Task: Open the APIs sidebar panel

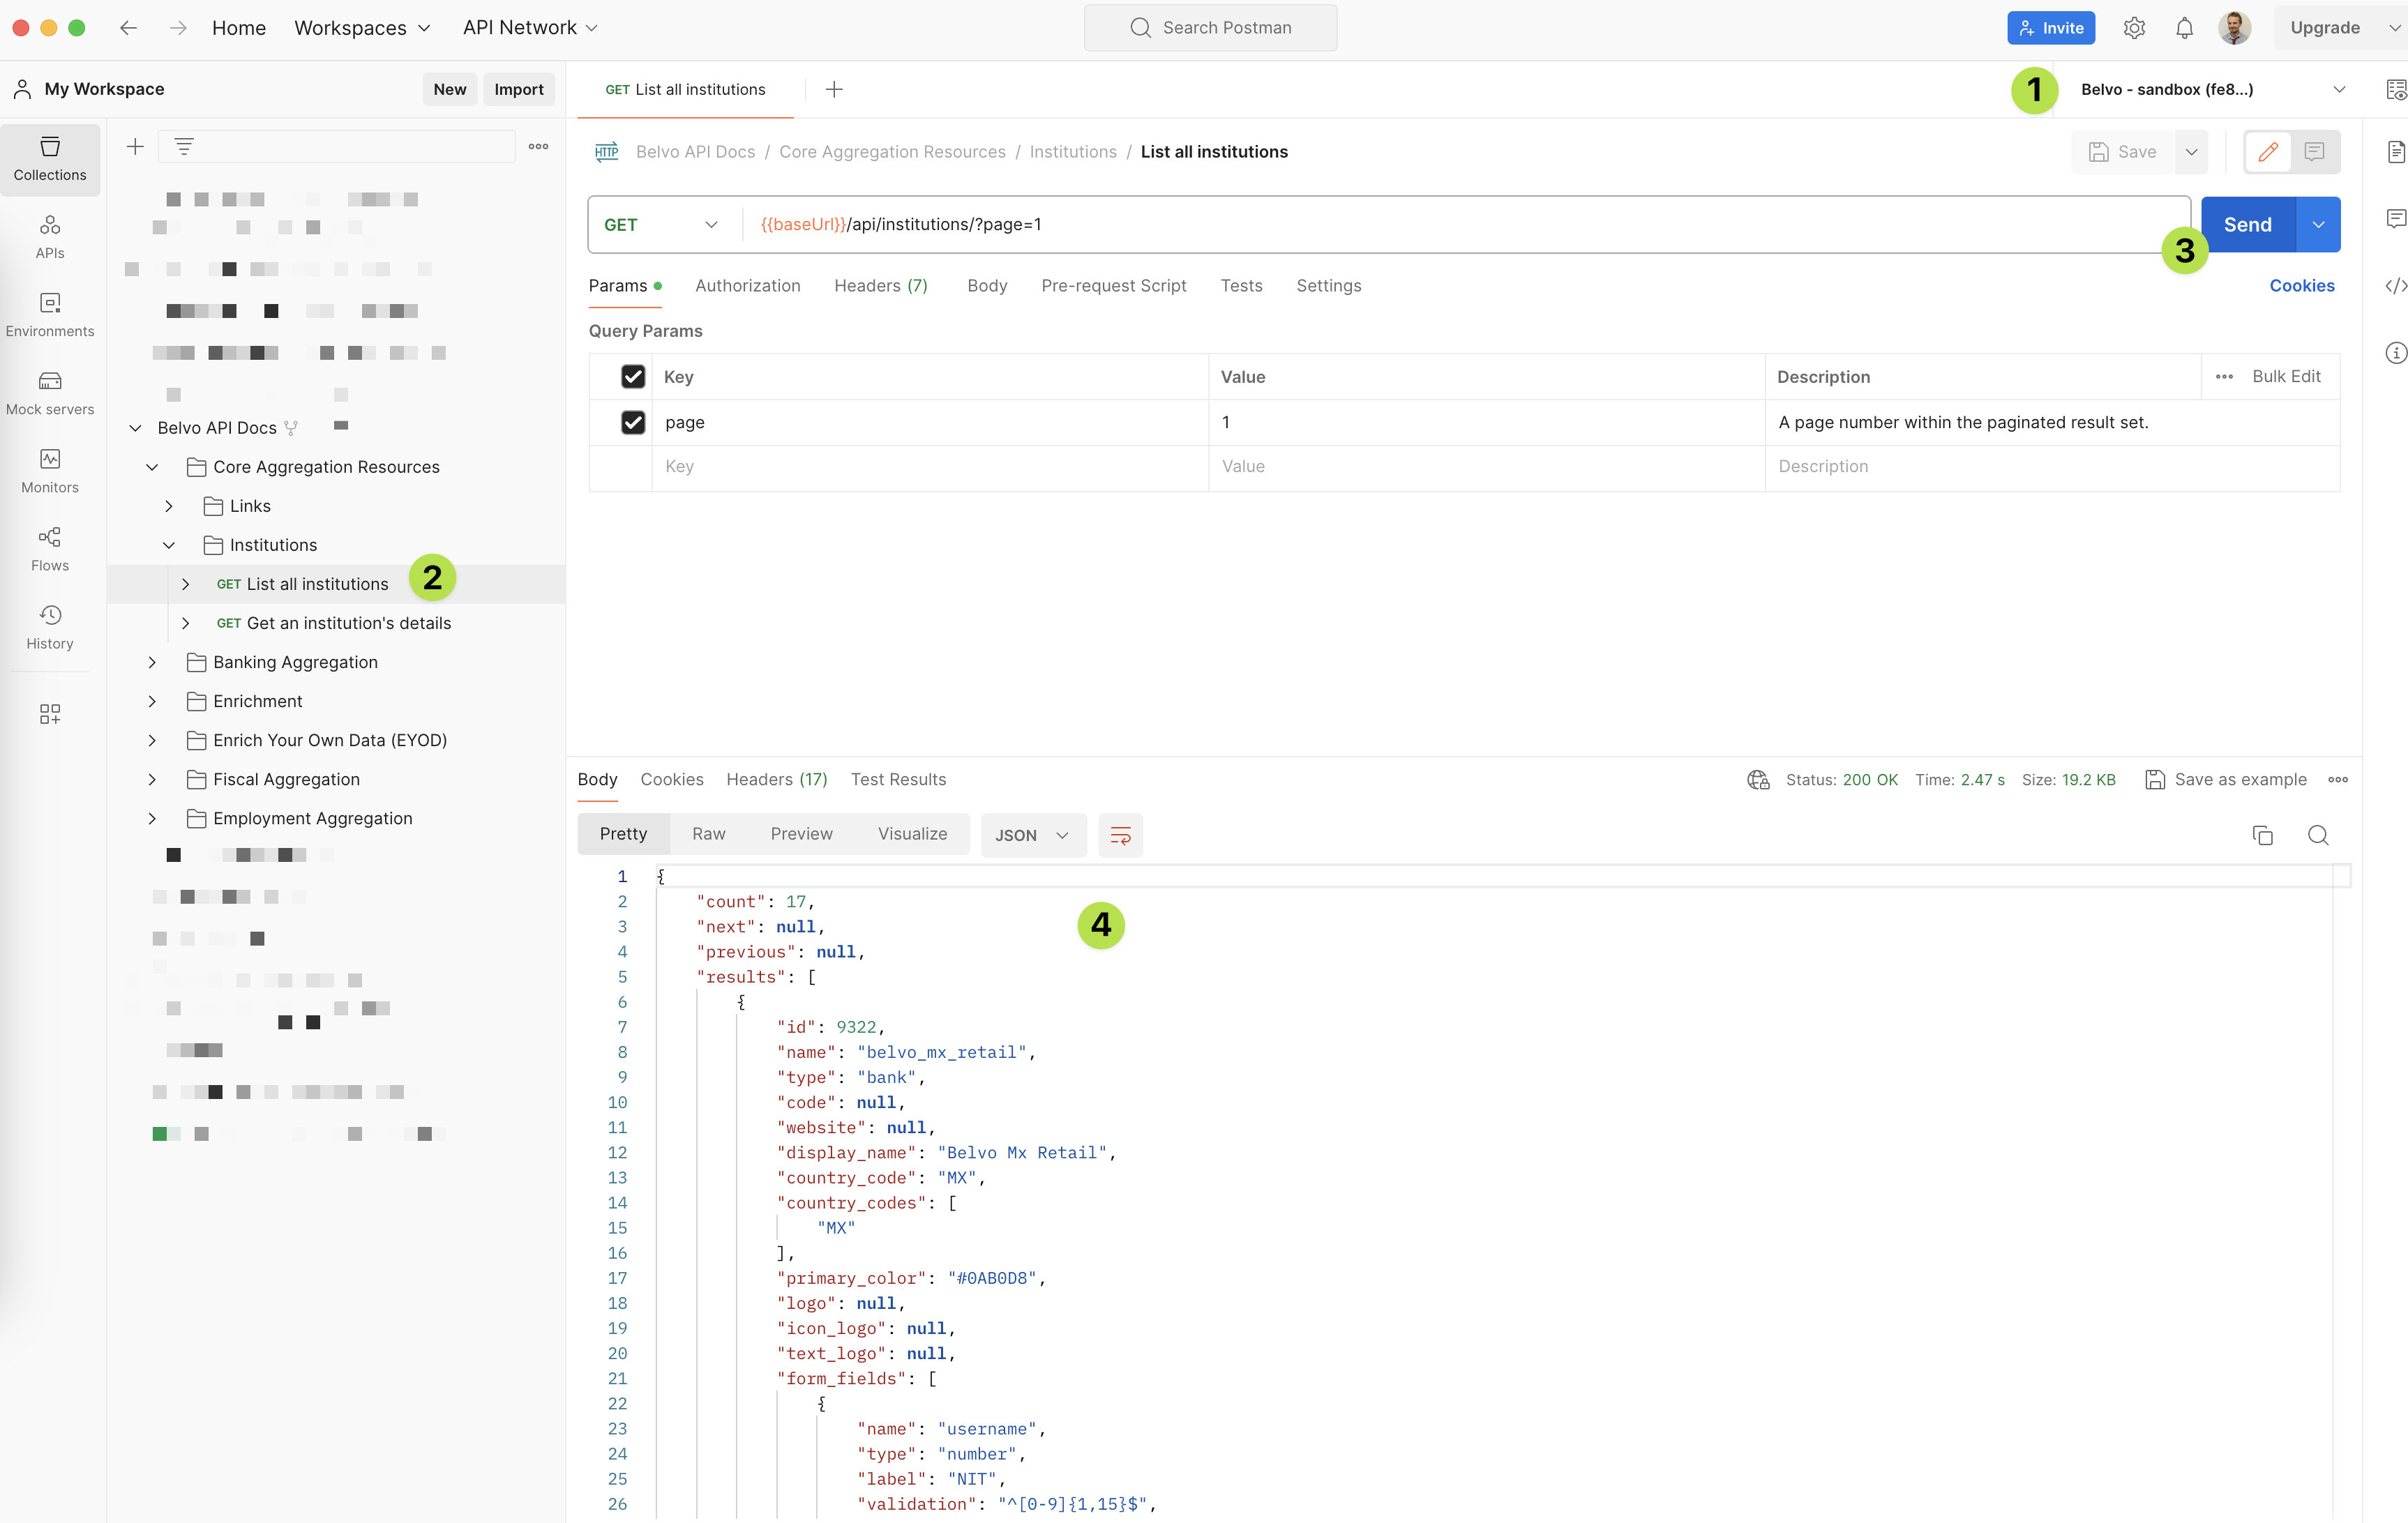Action: [50, 237]
